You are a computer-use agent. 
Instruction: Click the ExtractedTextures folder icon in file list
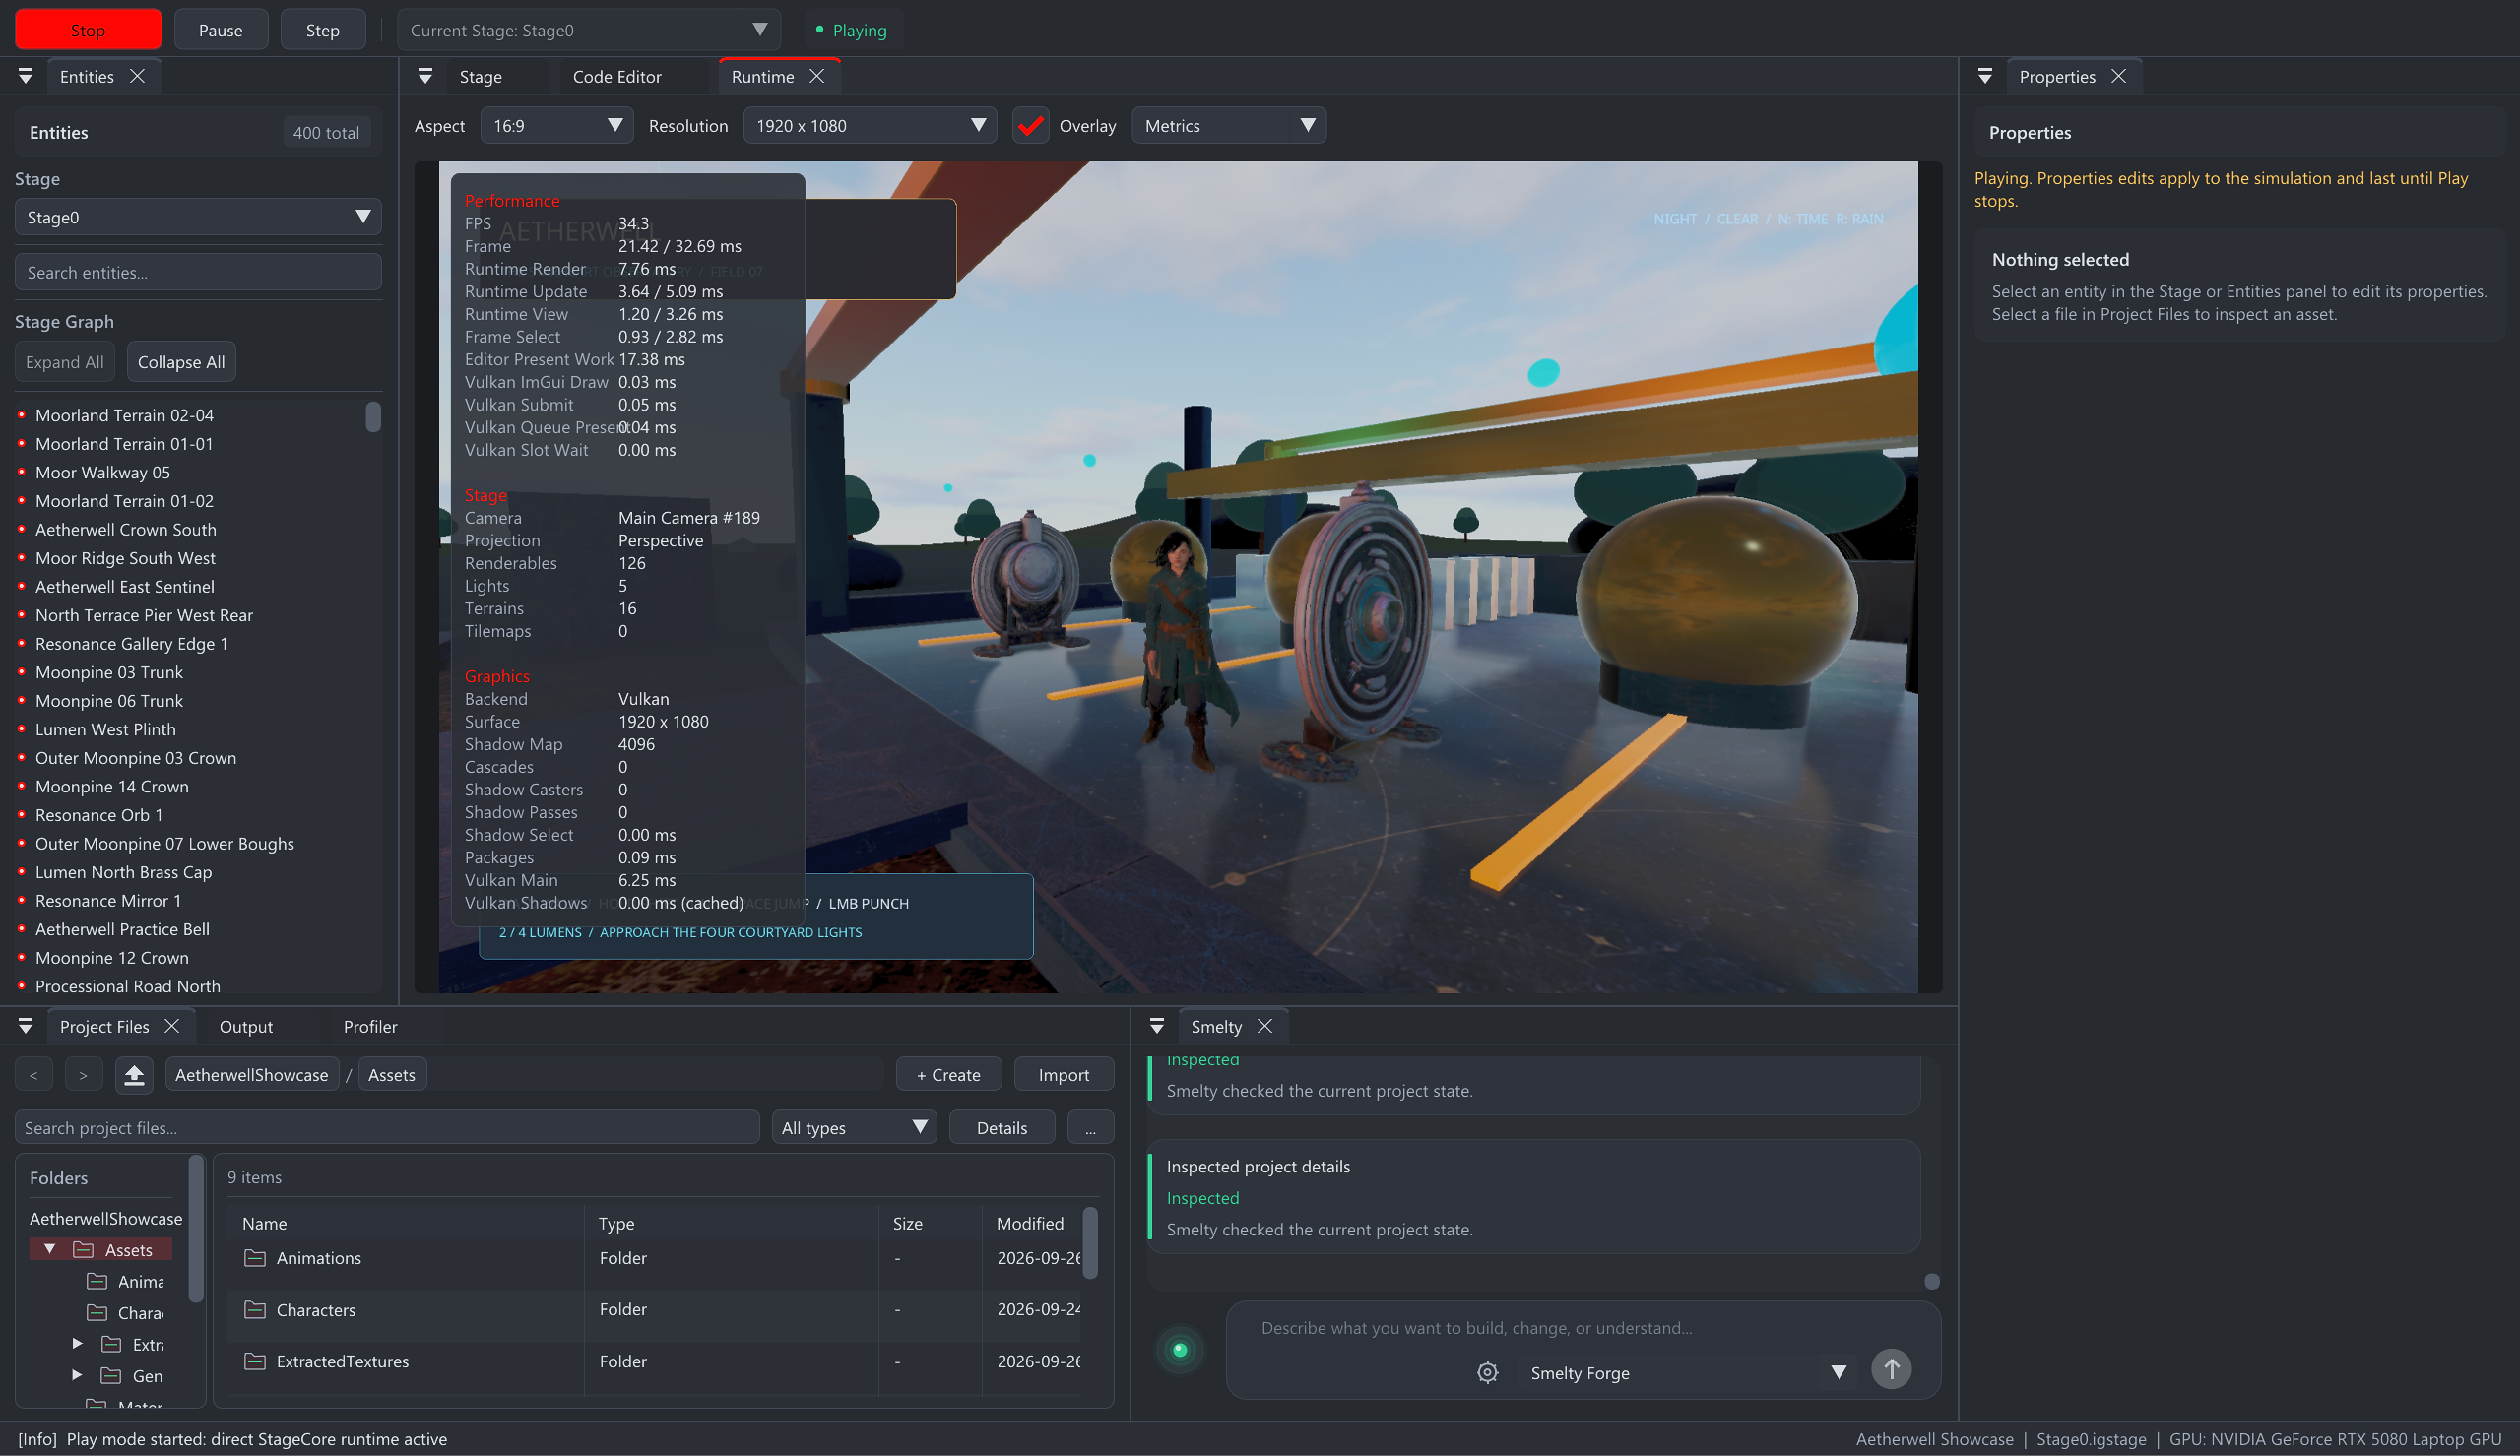coord(255,1361)
